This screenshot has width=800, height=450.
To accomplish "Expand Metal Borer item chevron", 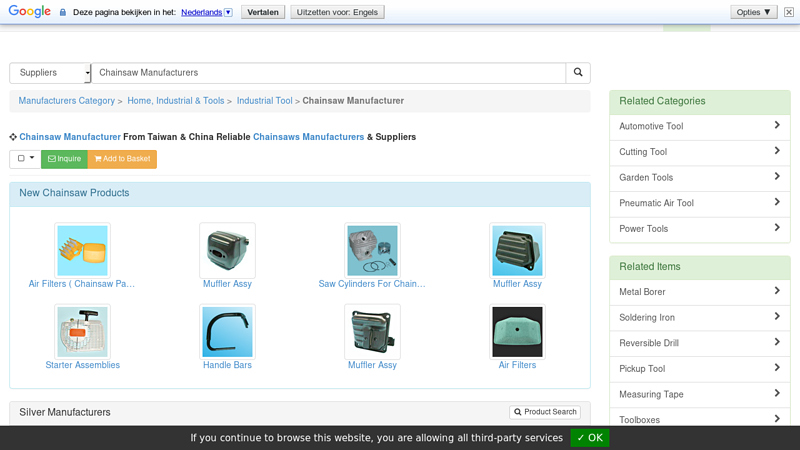I will click(x=777, y=291).
